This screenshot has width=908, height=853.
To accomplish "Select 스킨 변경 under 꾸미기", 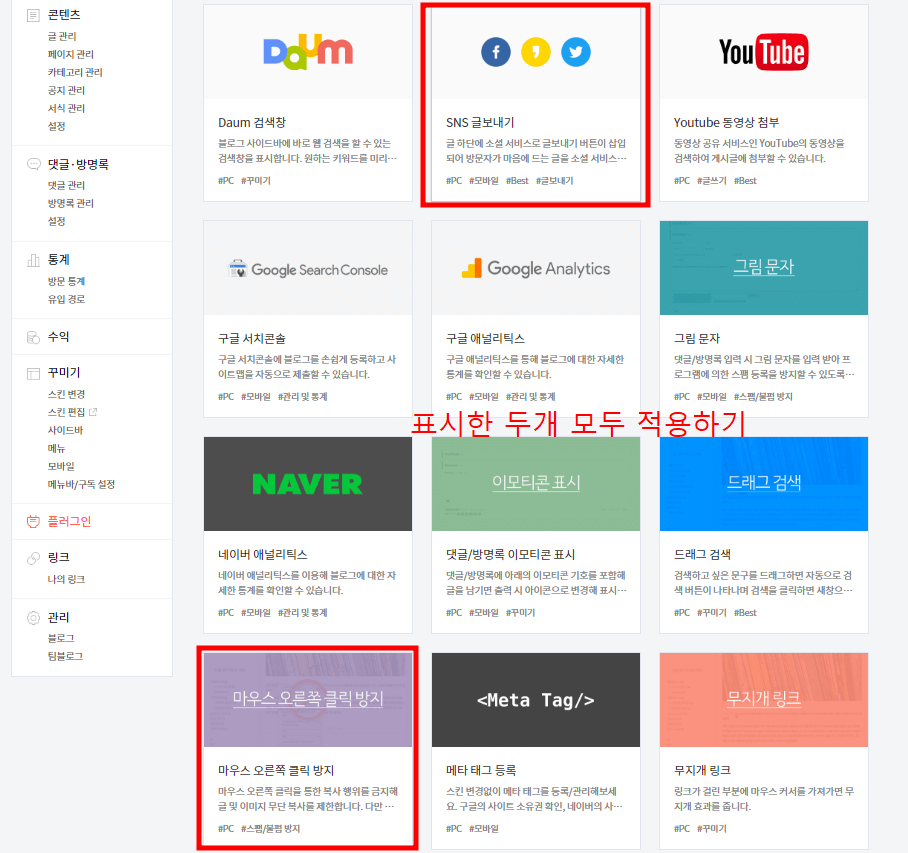I will click(x=66, y=394).
